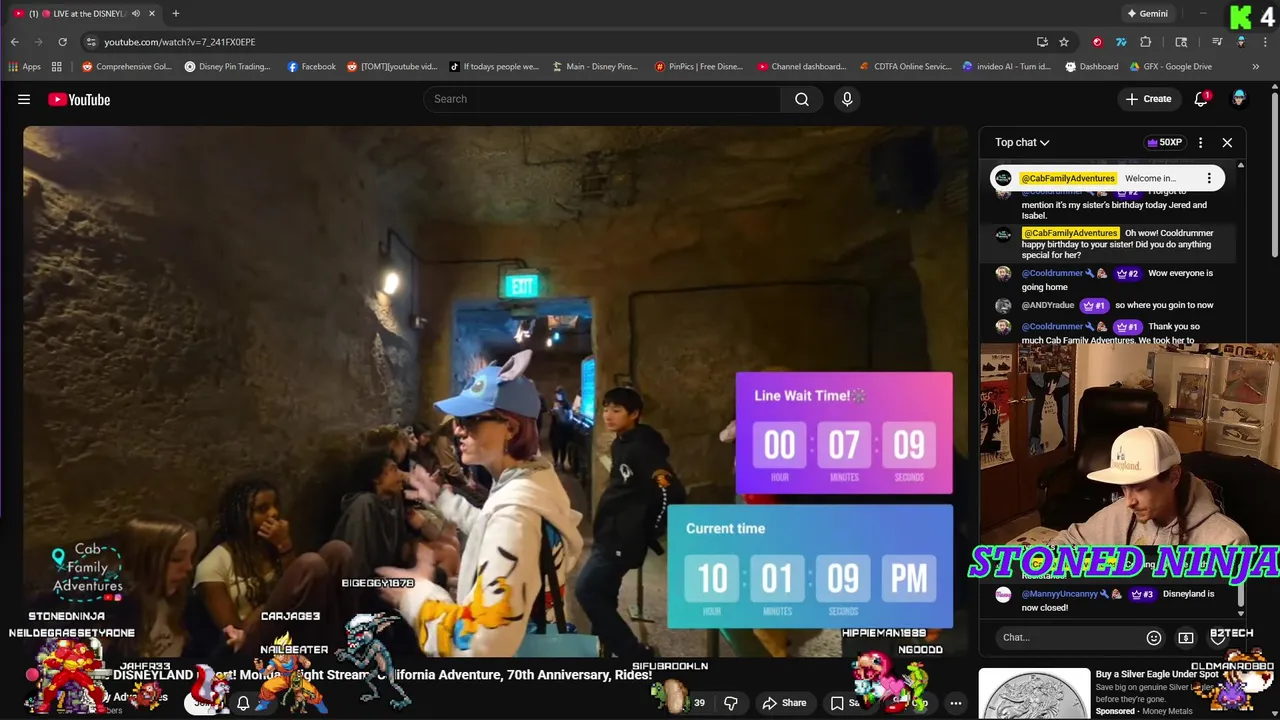Image resolution: width=1280 pixels, height=720 pixels.
Task: Share the livestream video
Action: pyautogui.click(x=784, y=703)
